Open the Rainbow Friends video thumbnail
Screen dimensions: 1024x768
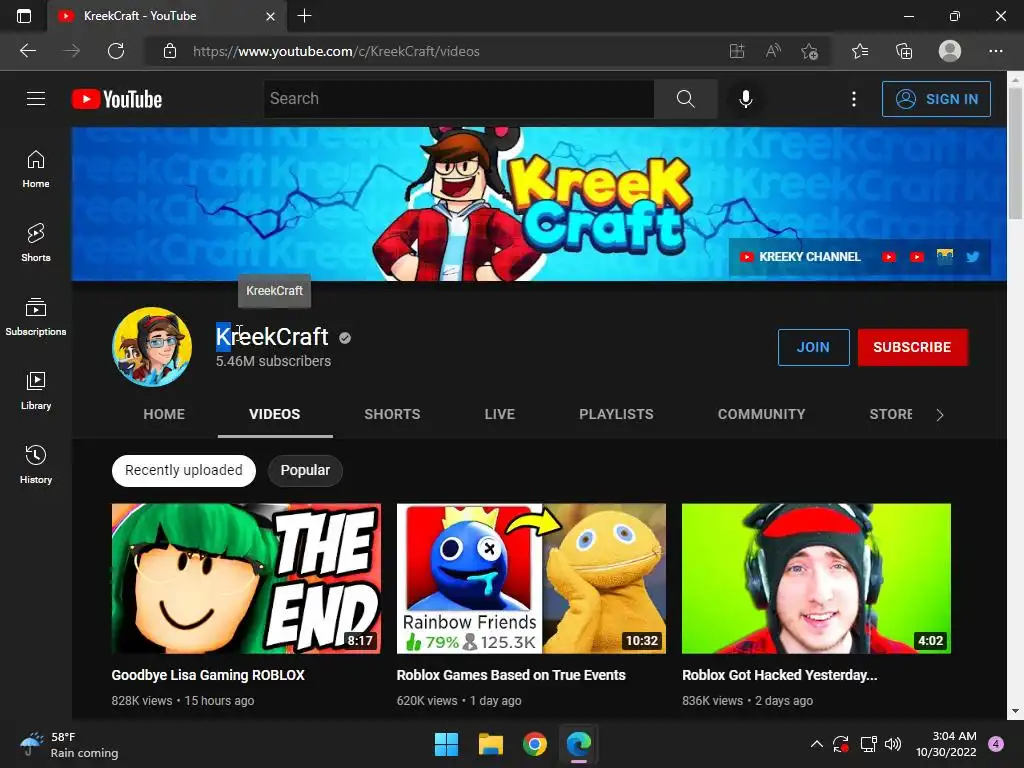click(531, 578)
